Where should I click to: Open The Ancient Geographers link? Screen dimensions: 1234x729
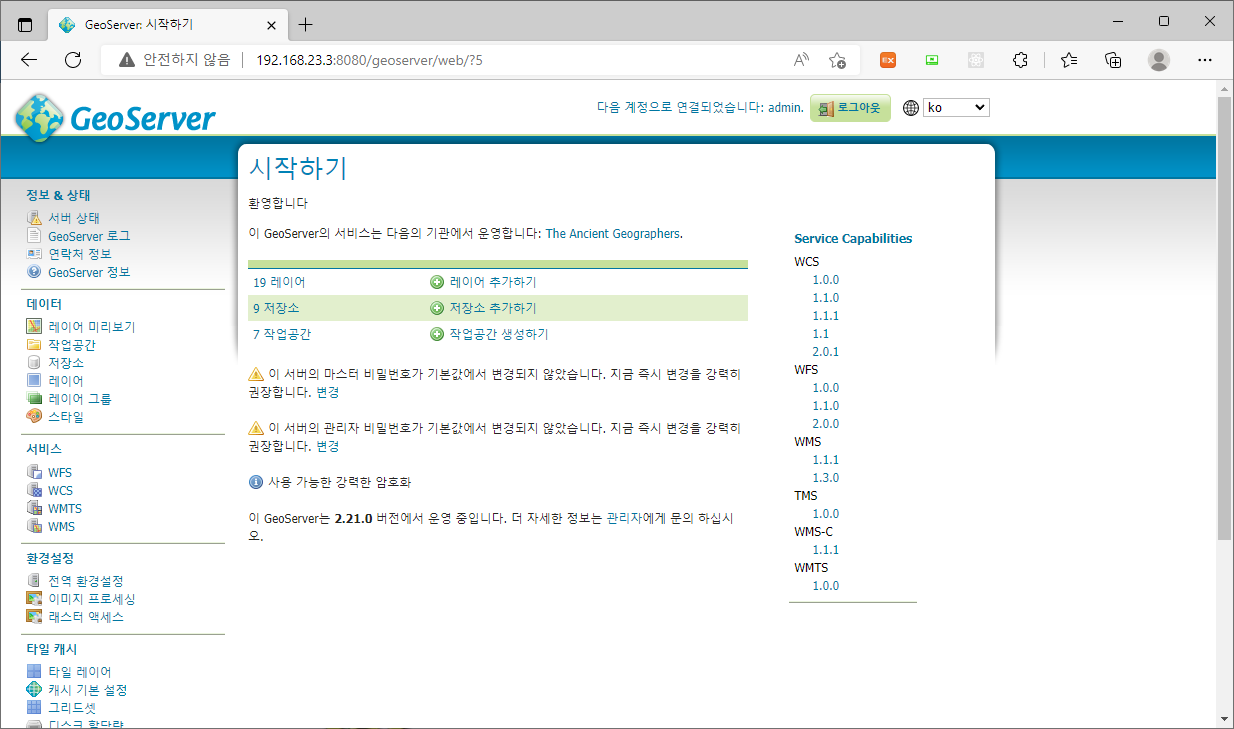coord(612,234)
